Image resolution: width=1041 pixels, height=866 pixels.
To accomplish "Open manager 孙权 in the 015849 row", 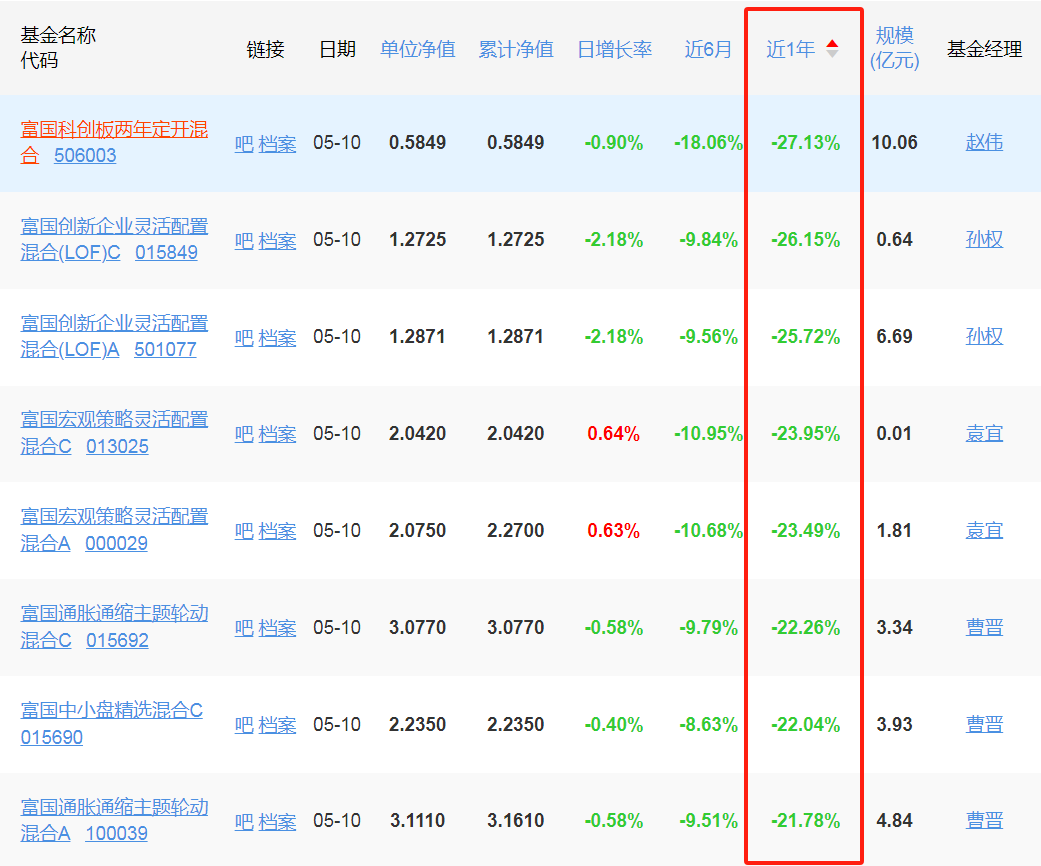I will tap(984, 239).
